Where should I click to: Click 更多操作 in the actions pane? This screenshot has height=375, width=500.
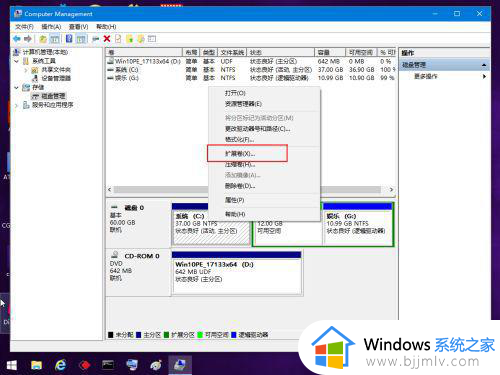(426, 76)
